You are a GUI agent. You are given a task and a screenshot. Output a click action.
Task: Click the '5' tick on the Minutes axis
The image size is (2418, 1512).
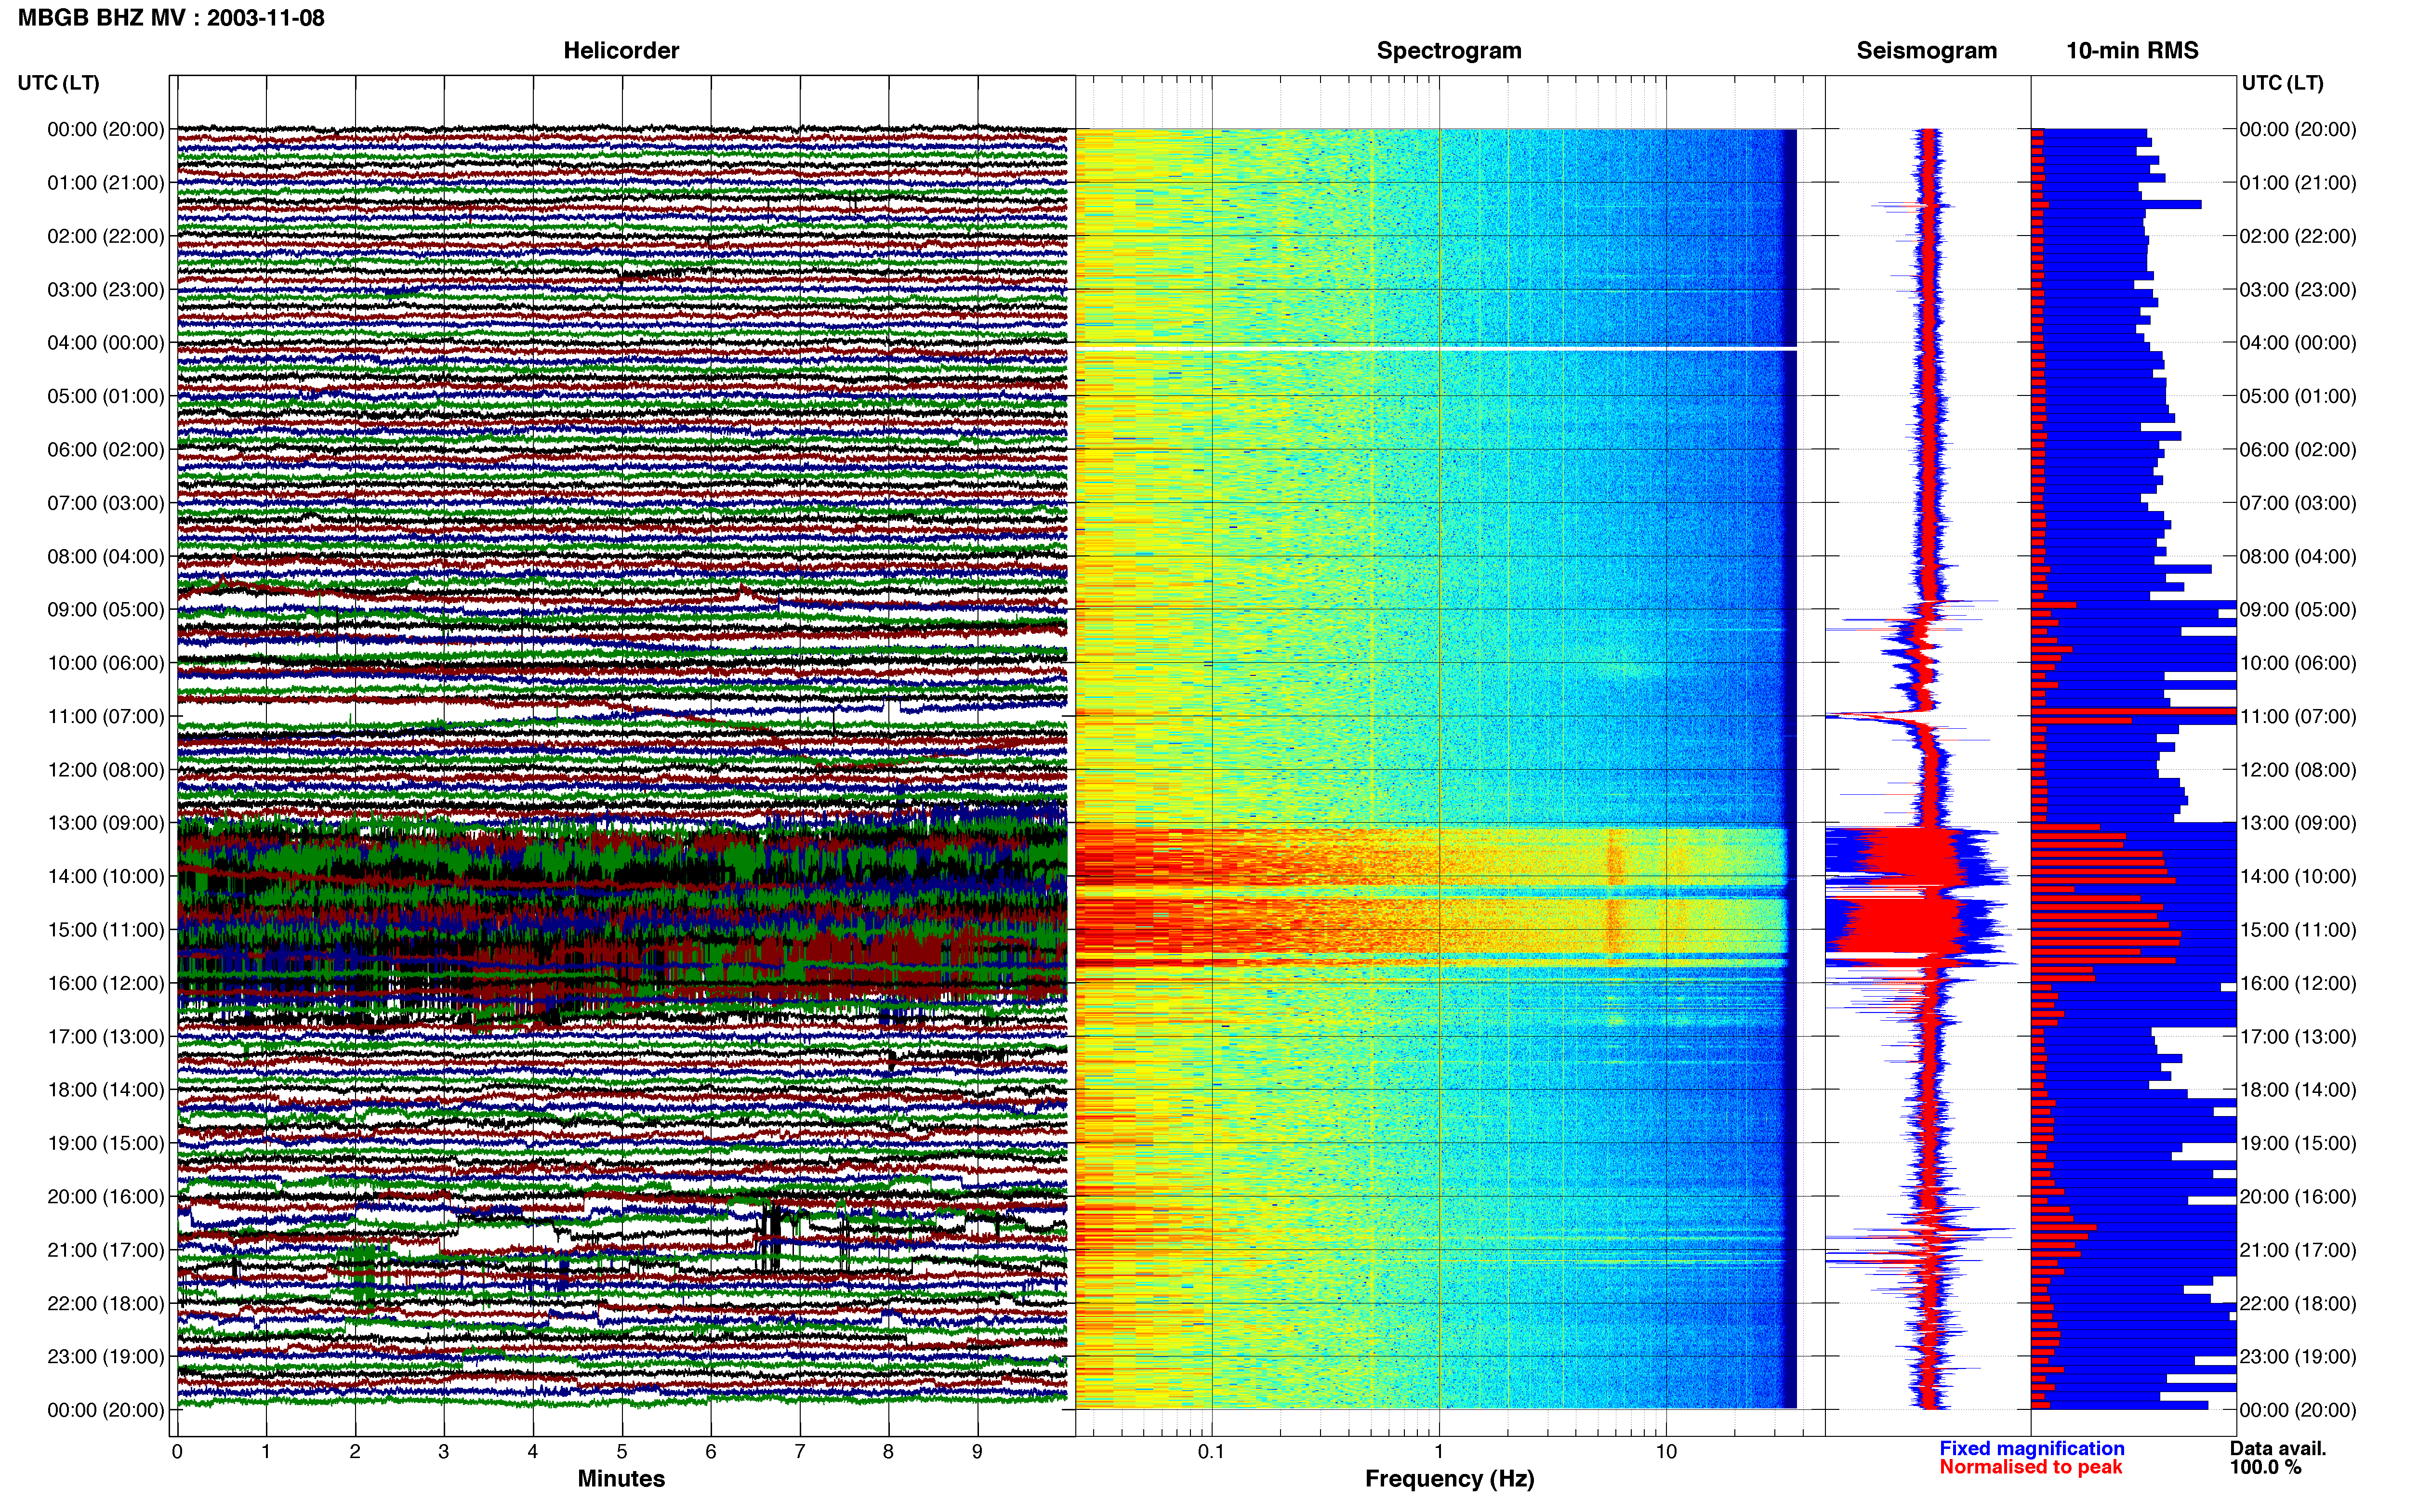coord(622,1451)
